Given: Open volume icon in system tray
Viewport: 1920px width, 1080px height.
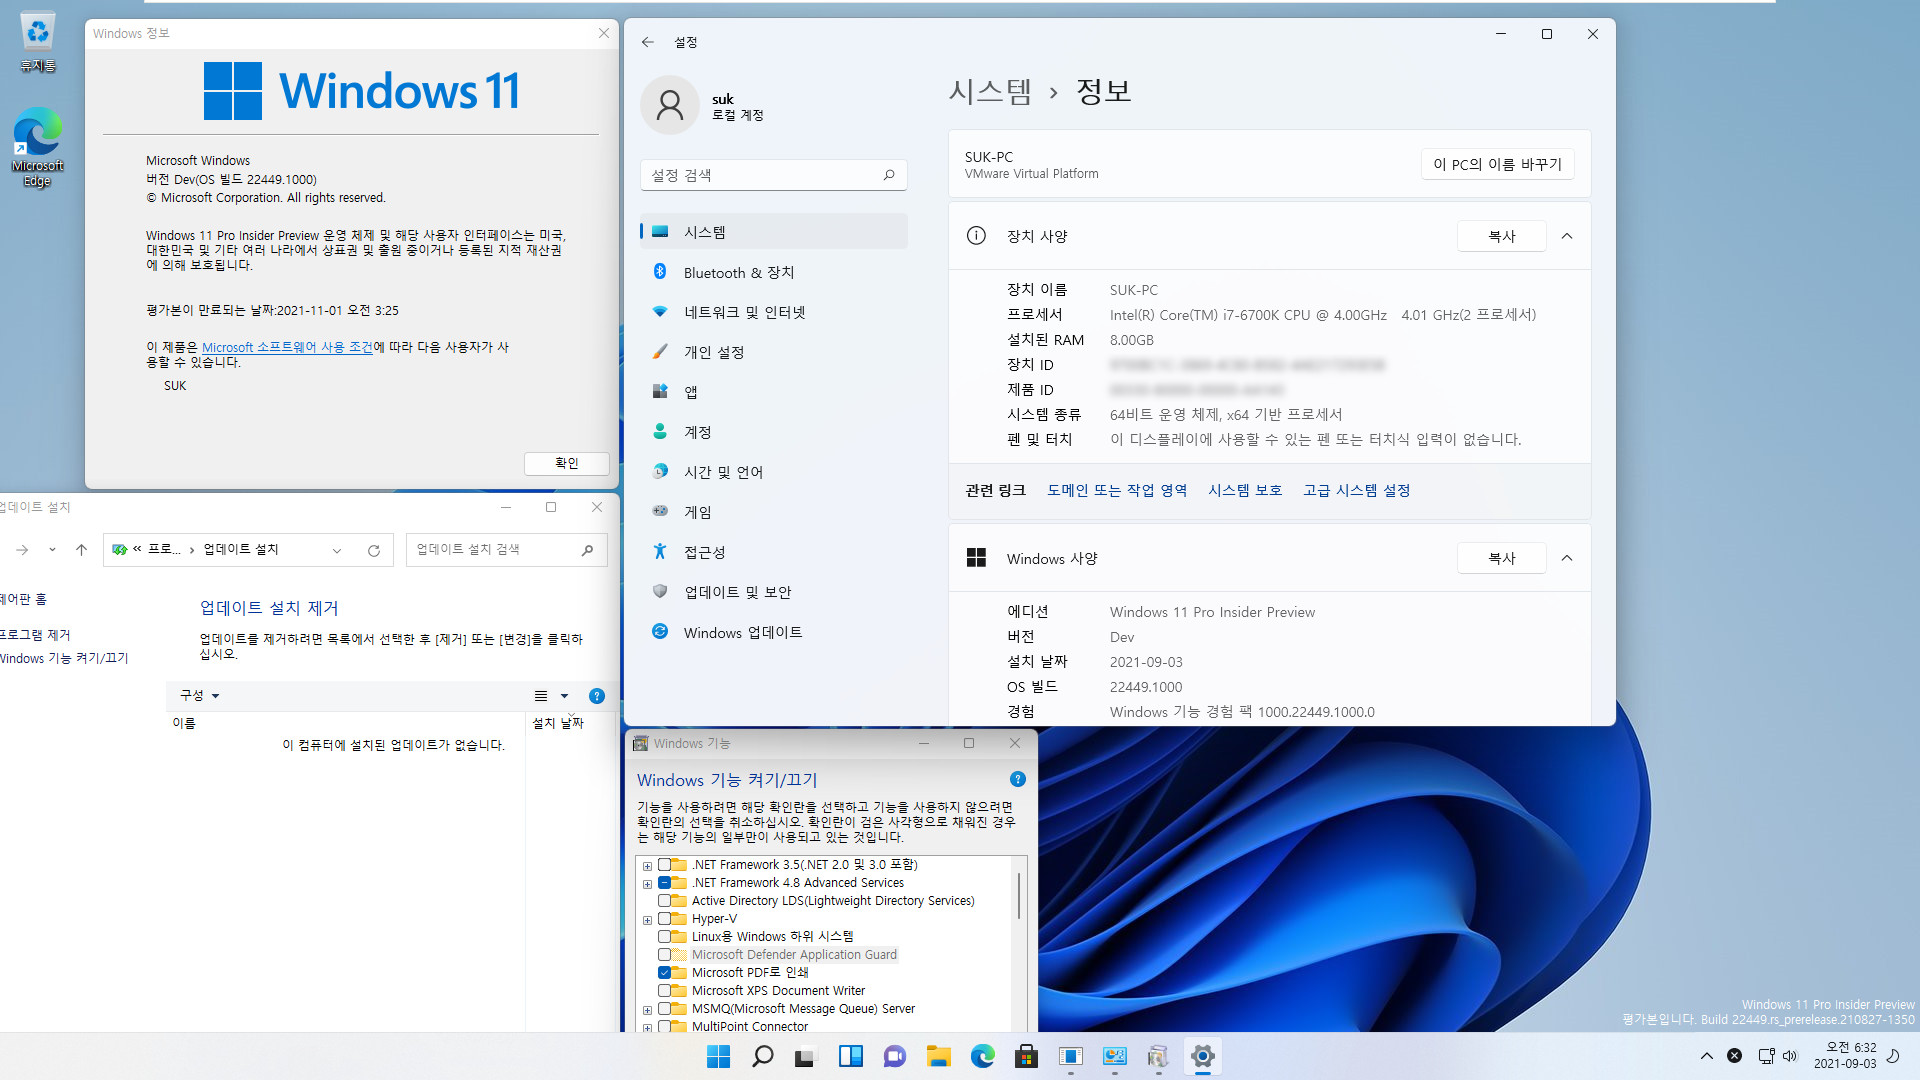Looking at the screenshot, I should 1790,1056.
